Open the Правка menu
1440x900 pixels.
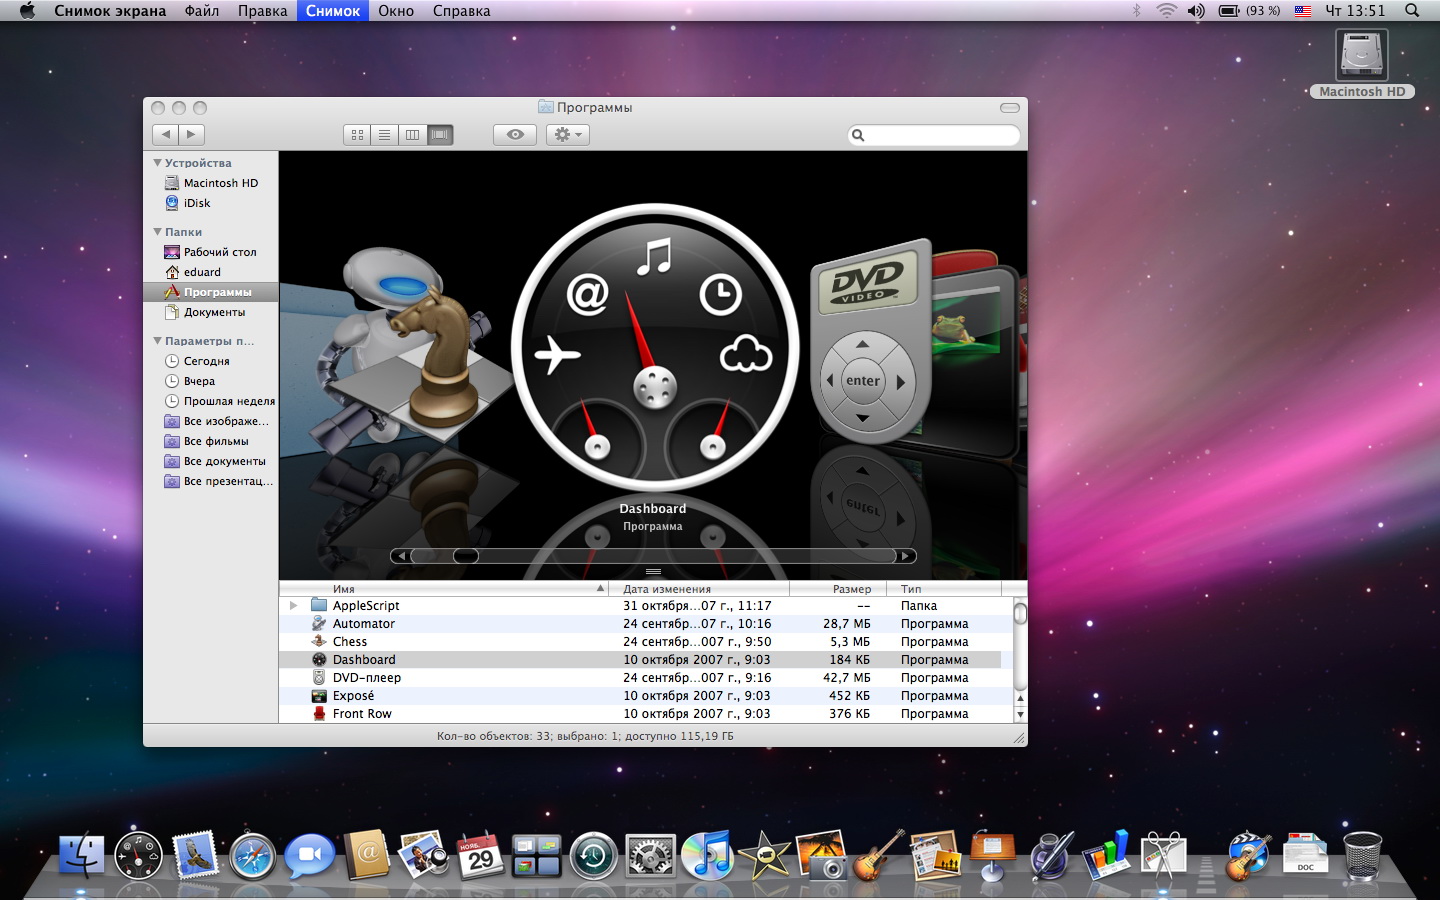click(262, 11)
